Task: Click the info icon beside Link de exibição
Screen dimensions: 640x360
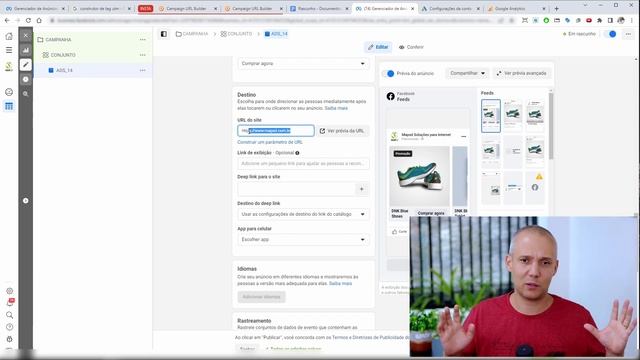Action: coord(298,153)
